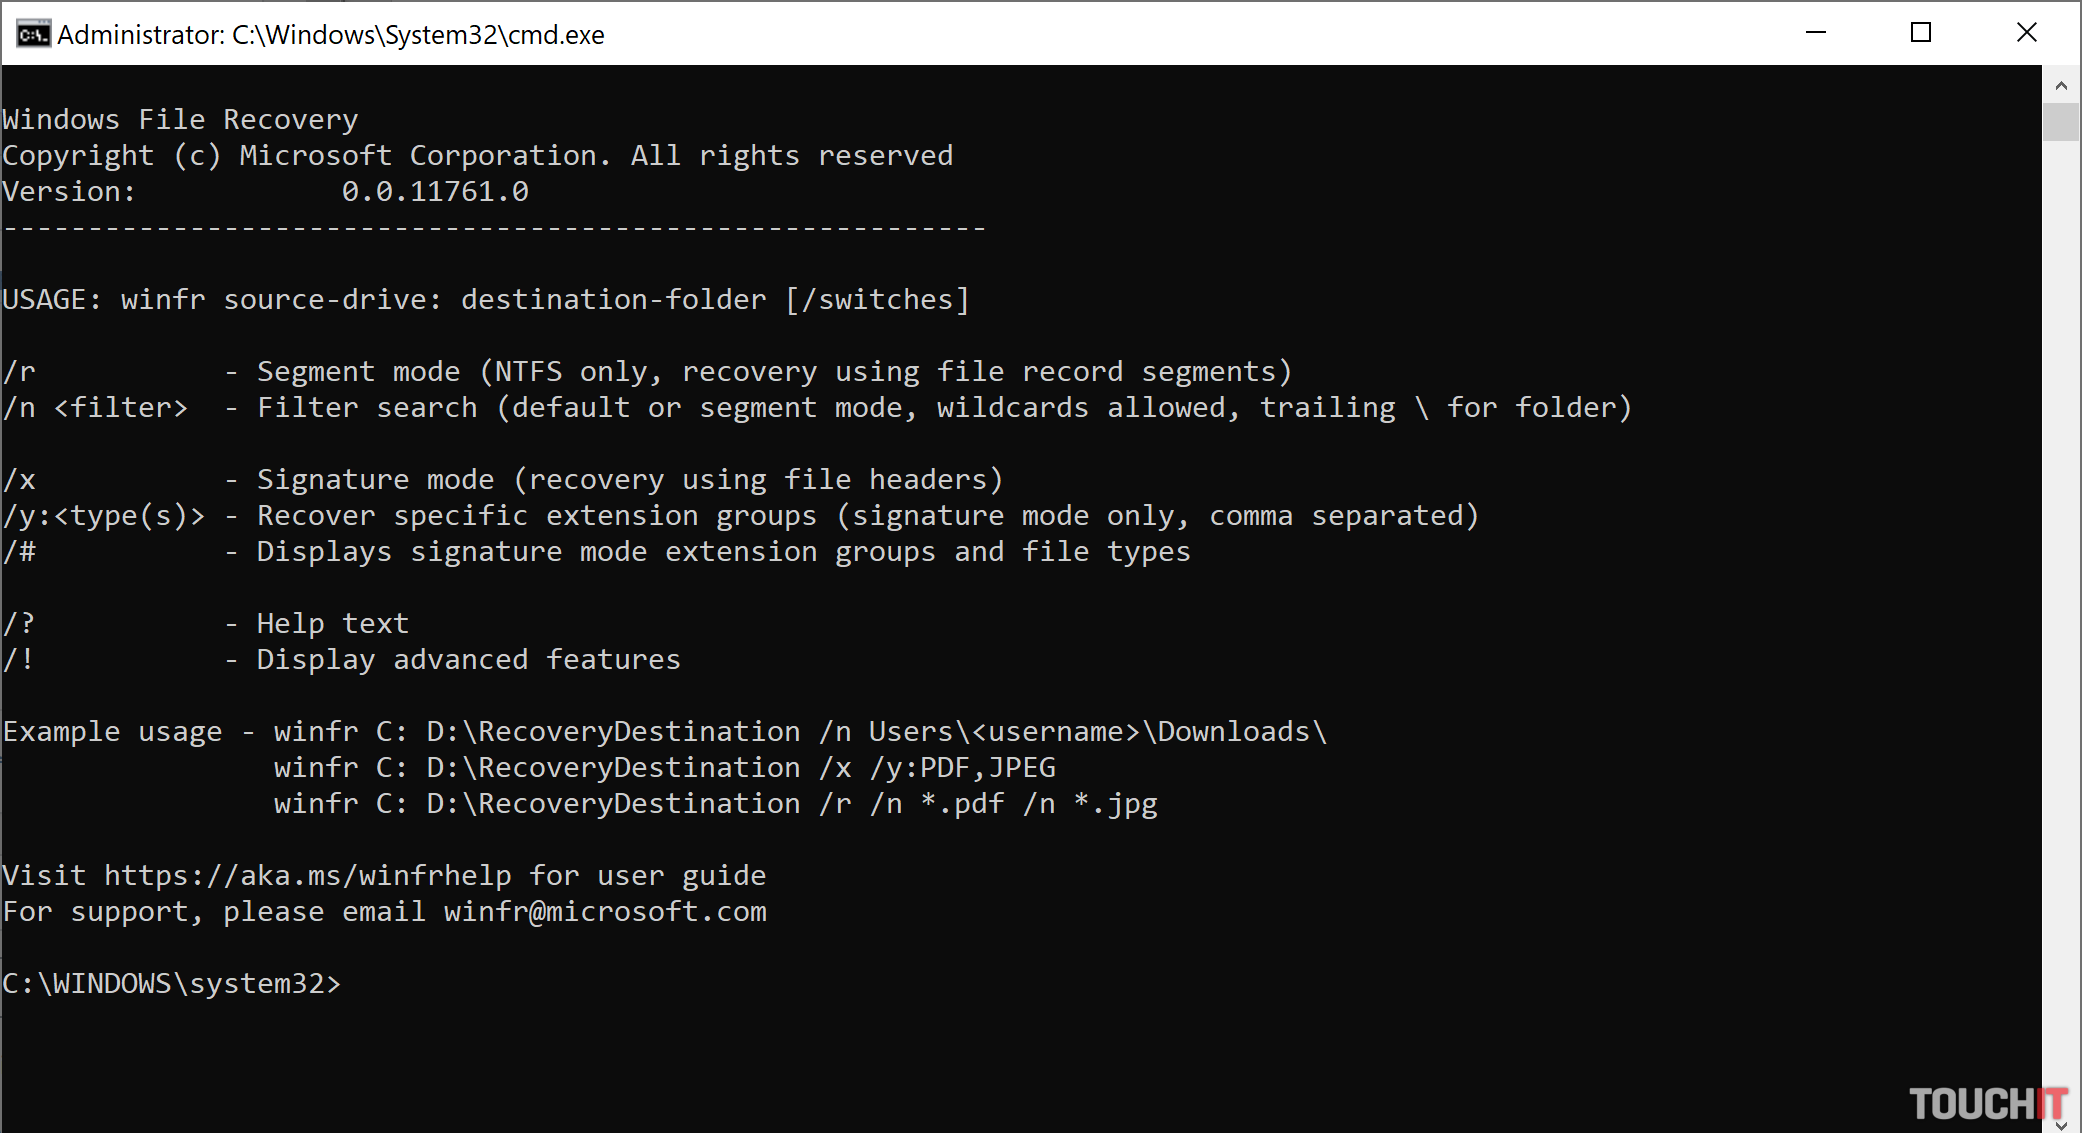This screenshot has height=1133, width=2082.
Task: Click the Windows File Recovery heading text
Action: coord(180,120)
